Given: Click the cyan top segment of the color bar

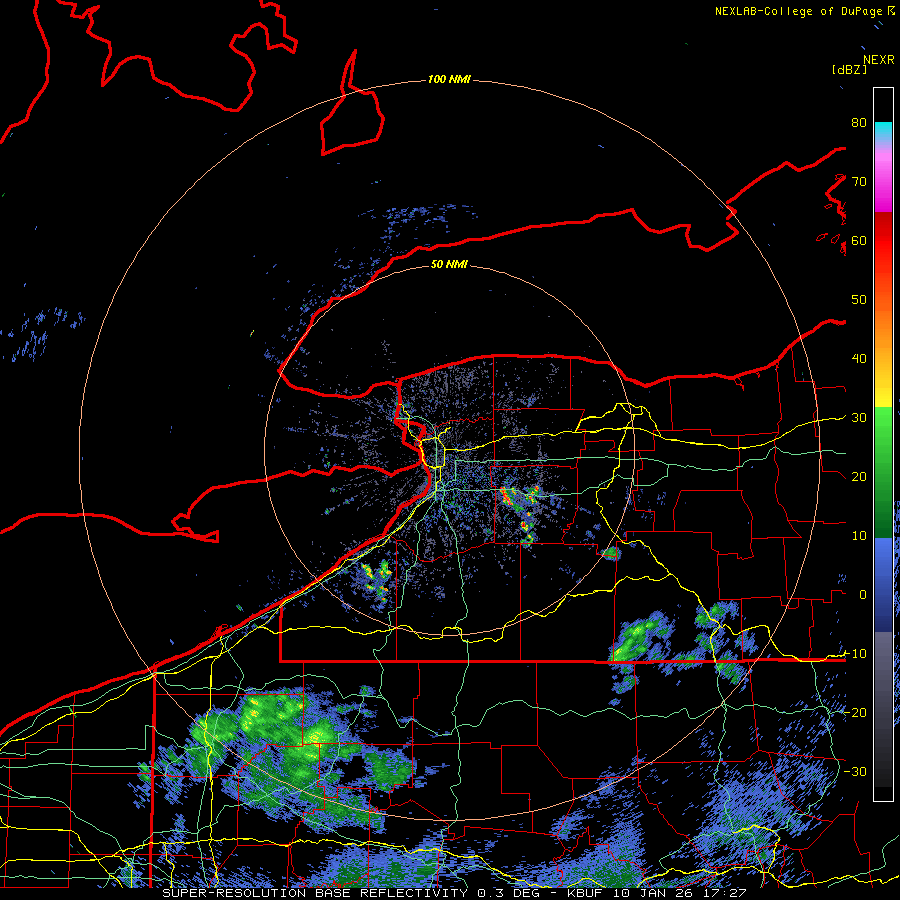Looking at the screenshot, I should [883, 132].
